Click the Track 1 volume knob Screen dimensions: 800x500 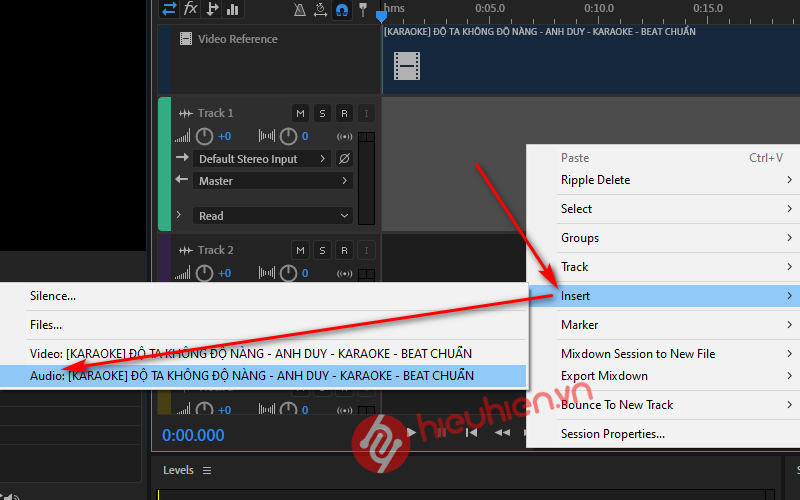click(x=205, y=136)
